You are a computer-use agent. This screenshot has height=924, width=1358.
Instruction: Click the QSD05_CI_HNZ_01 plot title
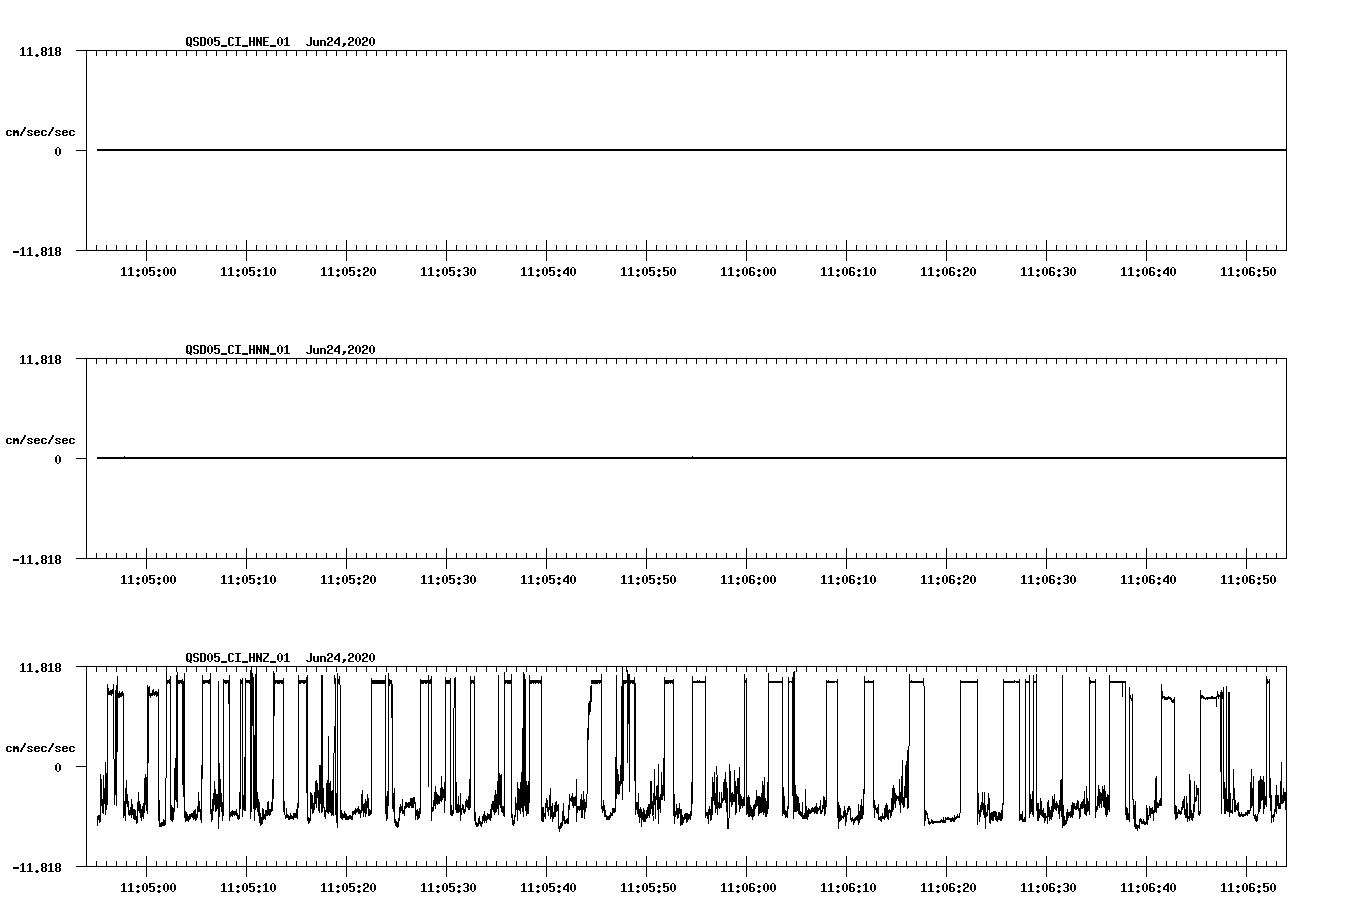tap(238, 658)
